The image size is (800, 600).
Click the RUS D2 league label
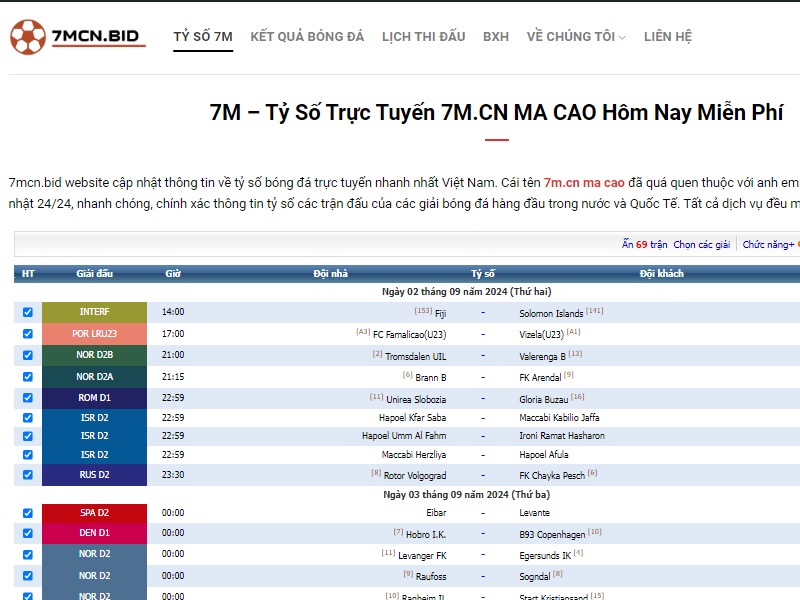(x=94, y=474)
